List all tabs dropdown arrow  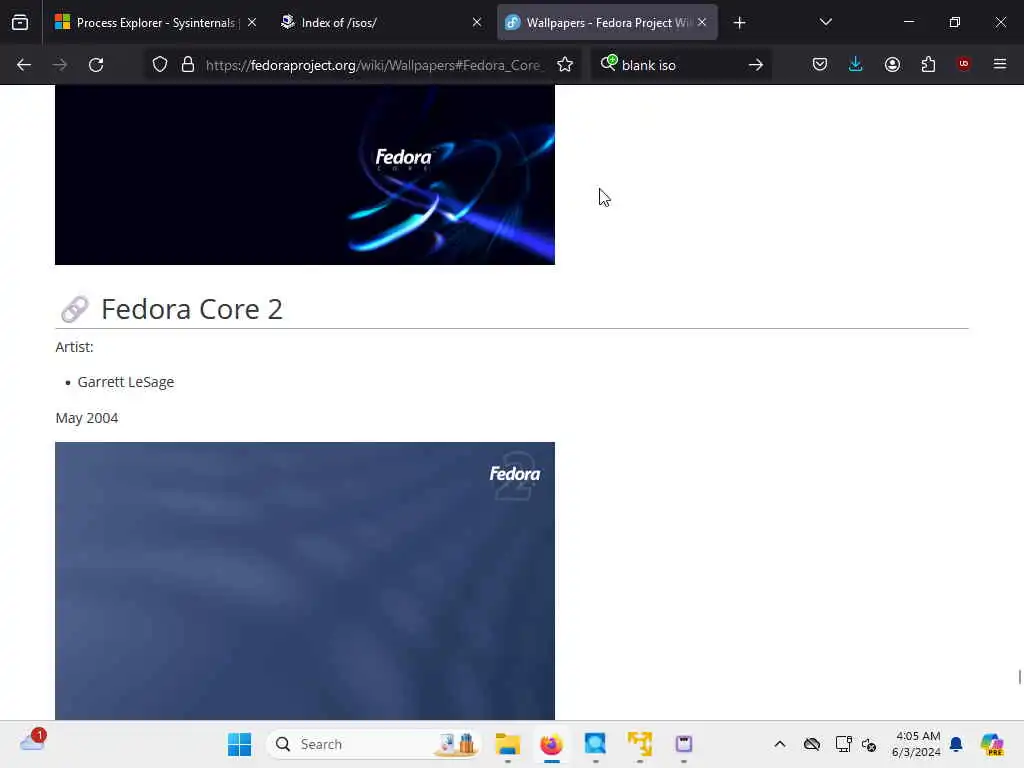tap(825, 23)
